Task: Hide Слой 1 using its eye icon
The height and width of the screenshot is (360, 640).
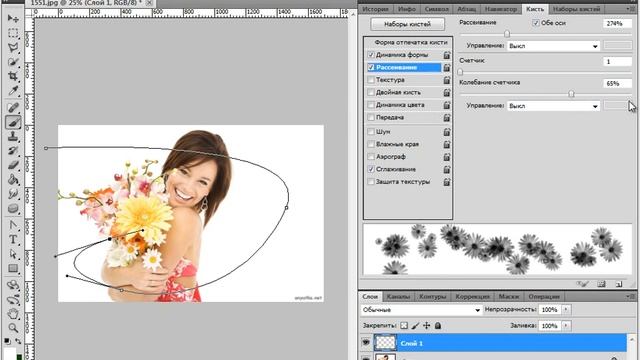Action: tap(365, 343)
